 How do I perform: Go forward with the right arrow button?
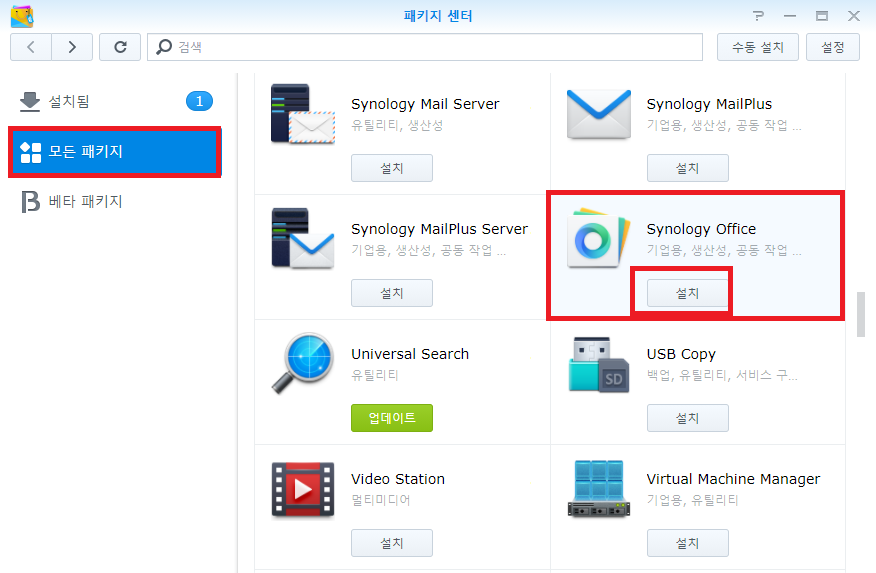point(72,47)
